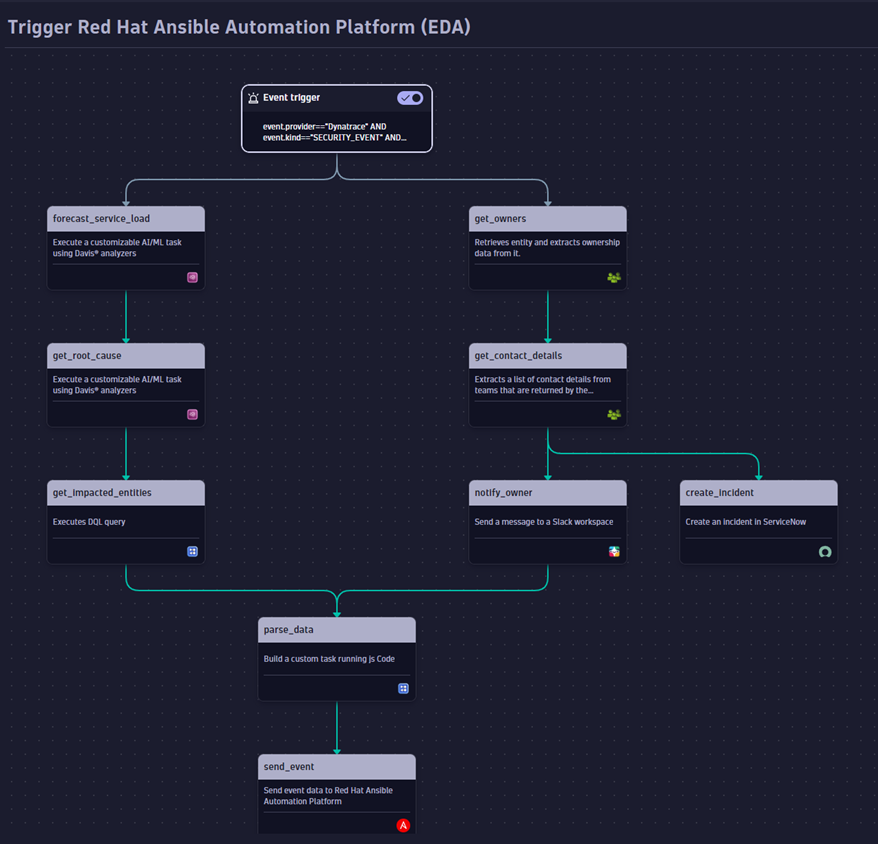Click 'Create an incident in ServiceNow' text
This screenshot has width=878, height=844.
tap(745, 522)
